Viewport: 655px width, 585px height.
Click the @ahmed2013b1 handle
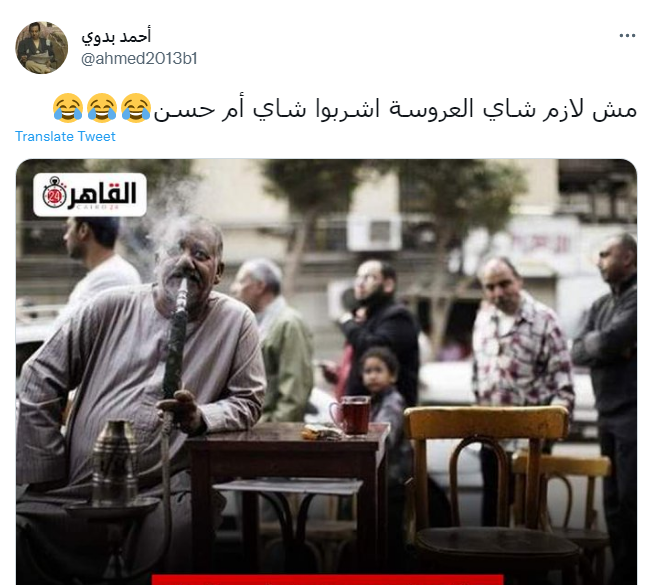[139, 58]
